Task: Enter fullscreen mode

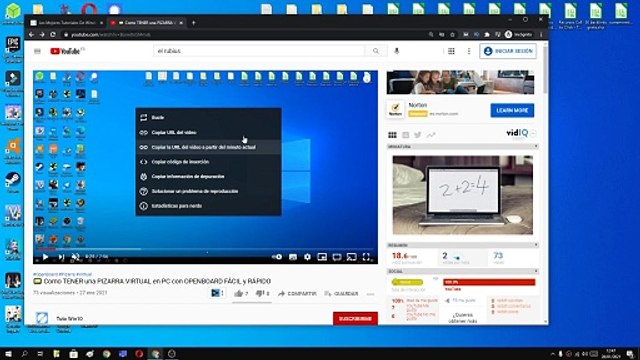Action: [x=366, y=257]
